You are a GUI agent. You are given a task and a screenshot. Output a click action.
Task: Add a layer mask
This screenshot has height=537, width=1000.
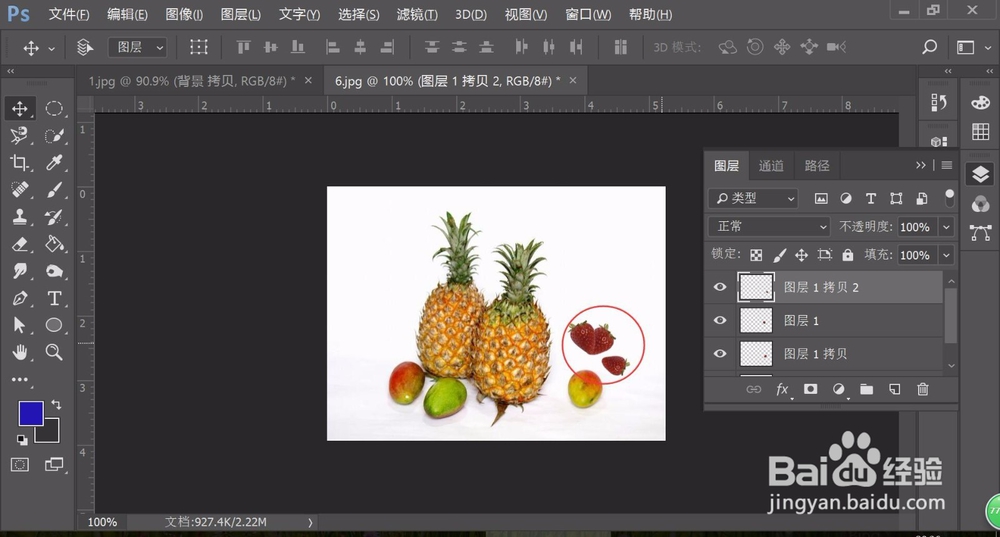(811, 389)
